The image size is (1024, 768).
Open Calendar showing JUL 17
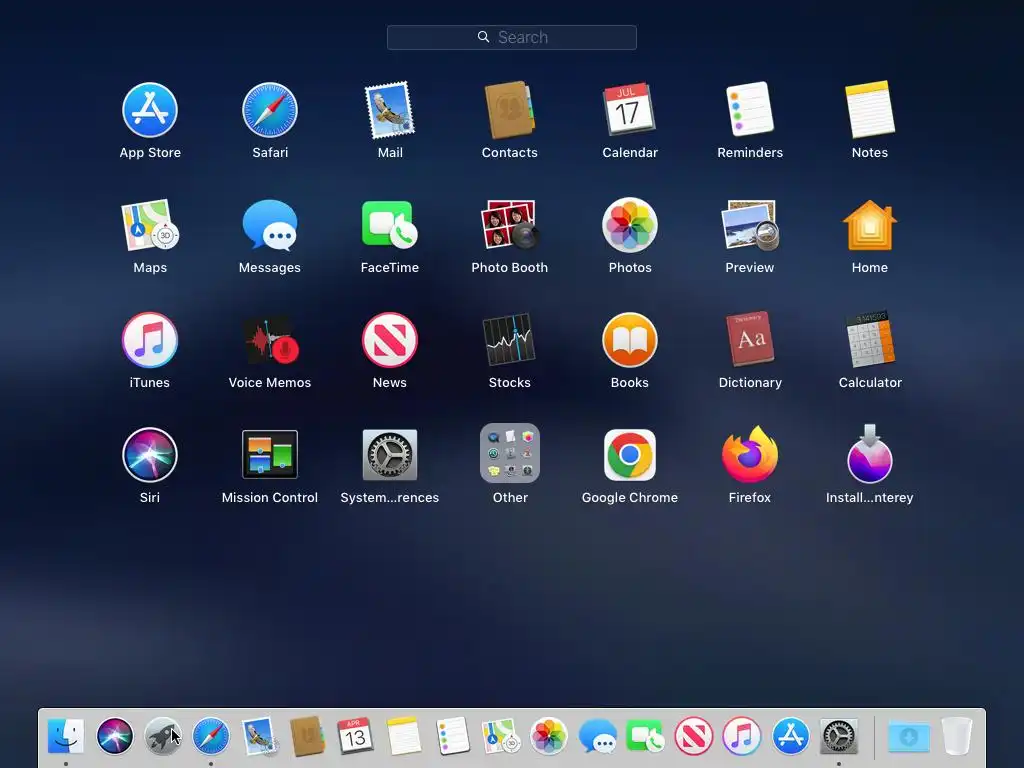pos(630,109)
